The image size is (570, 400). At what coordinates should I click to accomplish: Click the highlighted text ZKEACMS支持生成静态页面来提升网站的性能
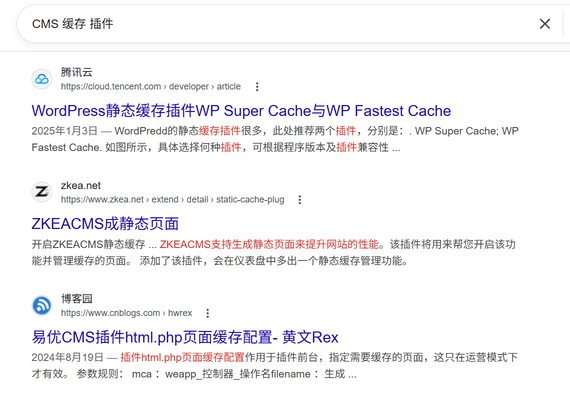(x=269, y=244)
